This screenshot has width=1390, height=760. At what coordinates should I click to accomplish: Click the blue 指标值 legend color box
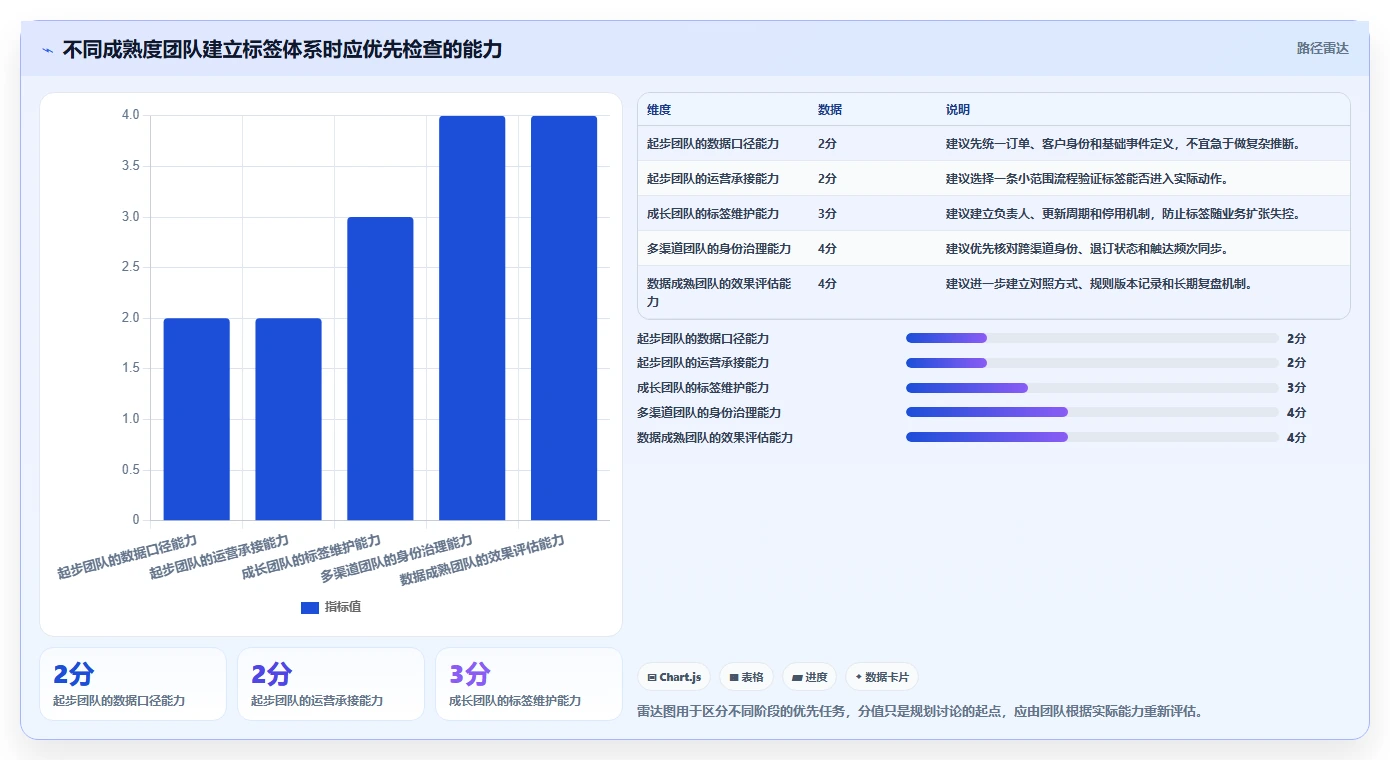click(x=310, y=607)
